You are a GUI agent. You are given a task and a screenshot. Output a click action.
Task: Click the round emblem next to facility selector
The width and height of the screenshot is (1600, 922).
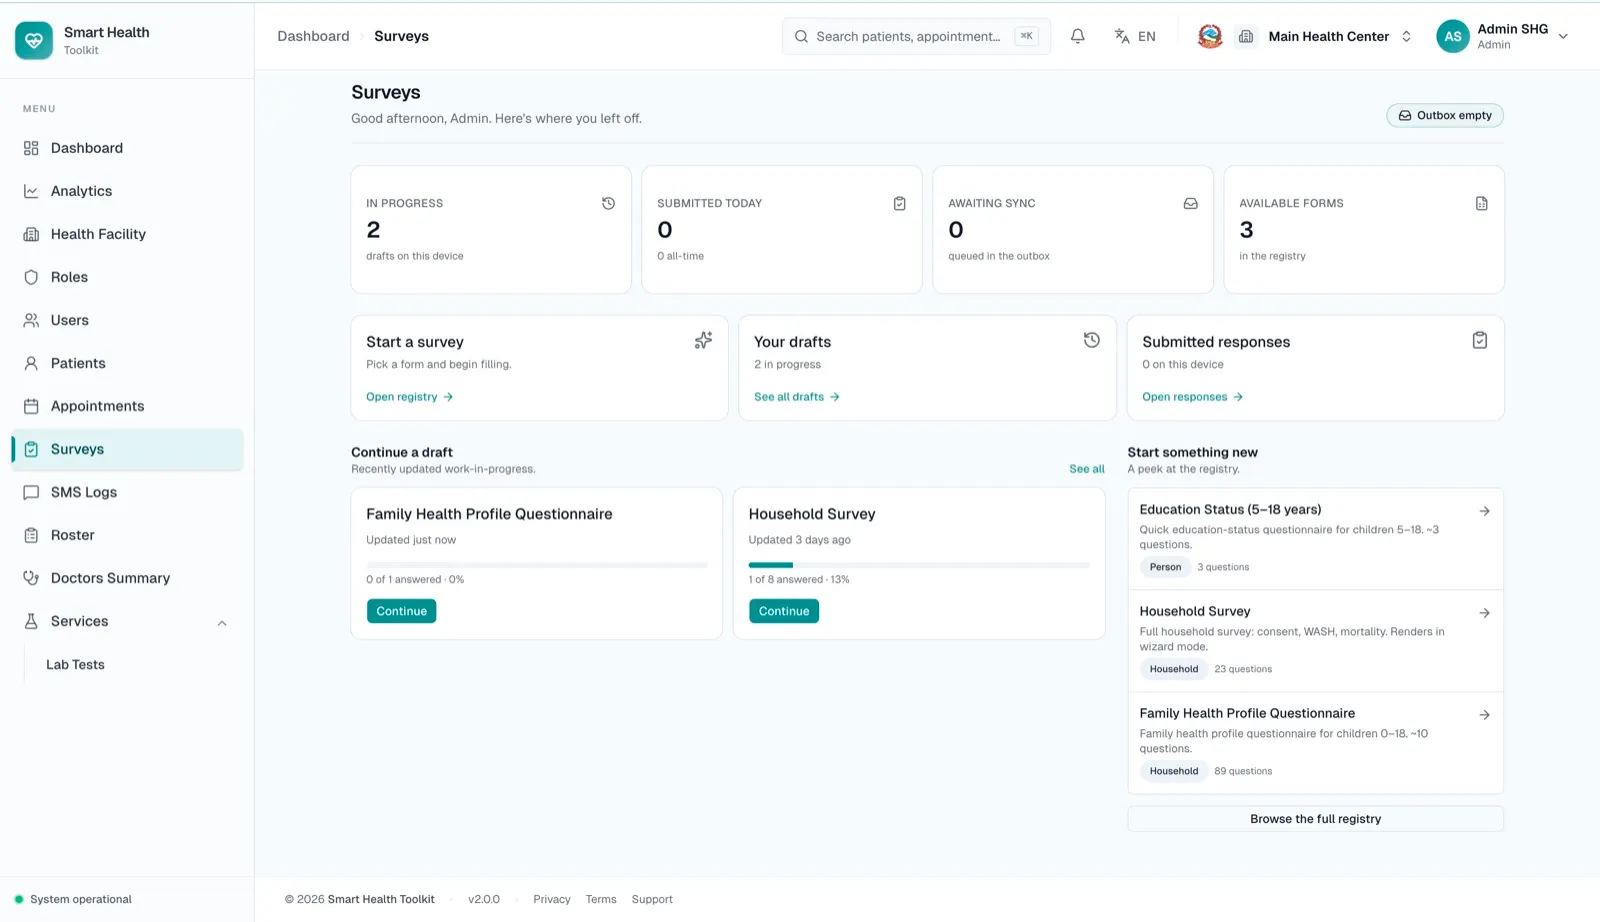(1210, 36)
